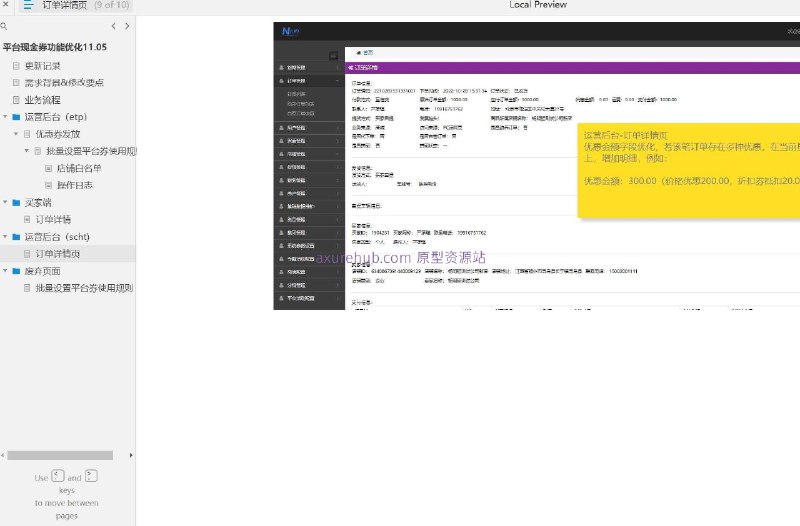Open 订单详情 under 买家端
800x526 pixels.
point(53,219)
